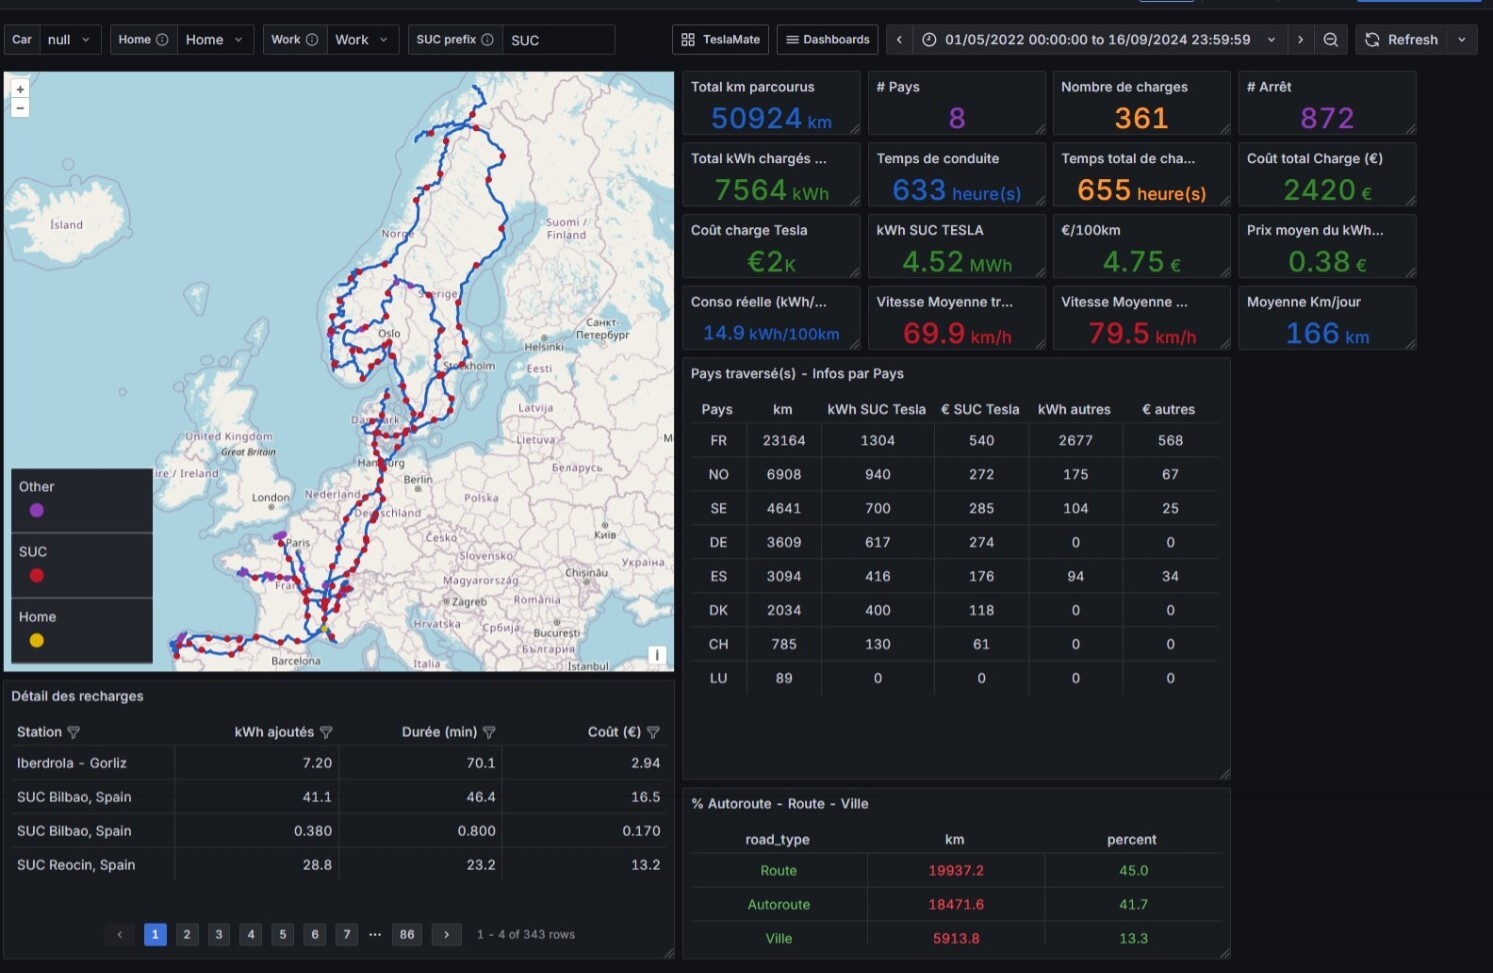This screenshot has width=1493, height=973.
Task: Open the Home geofence dropdown
Action: point(215,40)
